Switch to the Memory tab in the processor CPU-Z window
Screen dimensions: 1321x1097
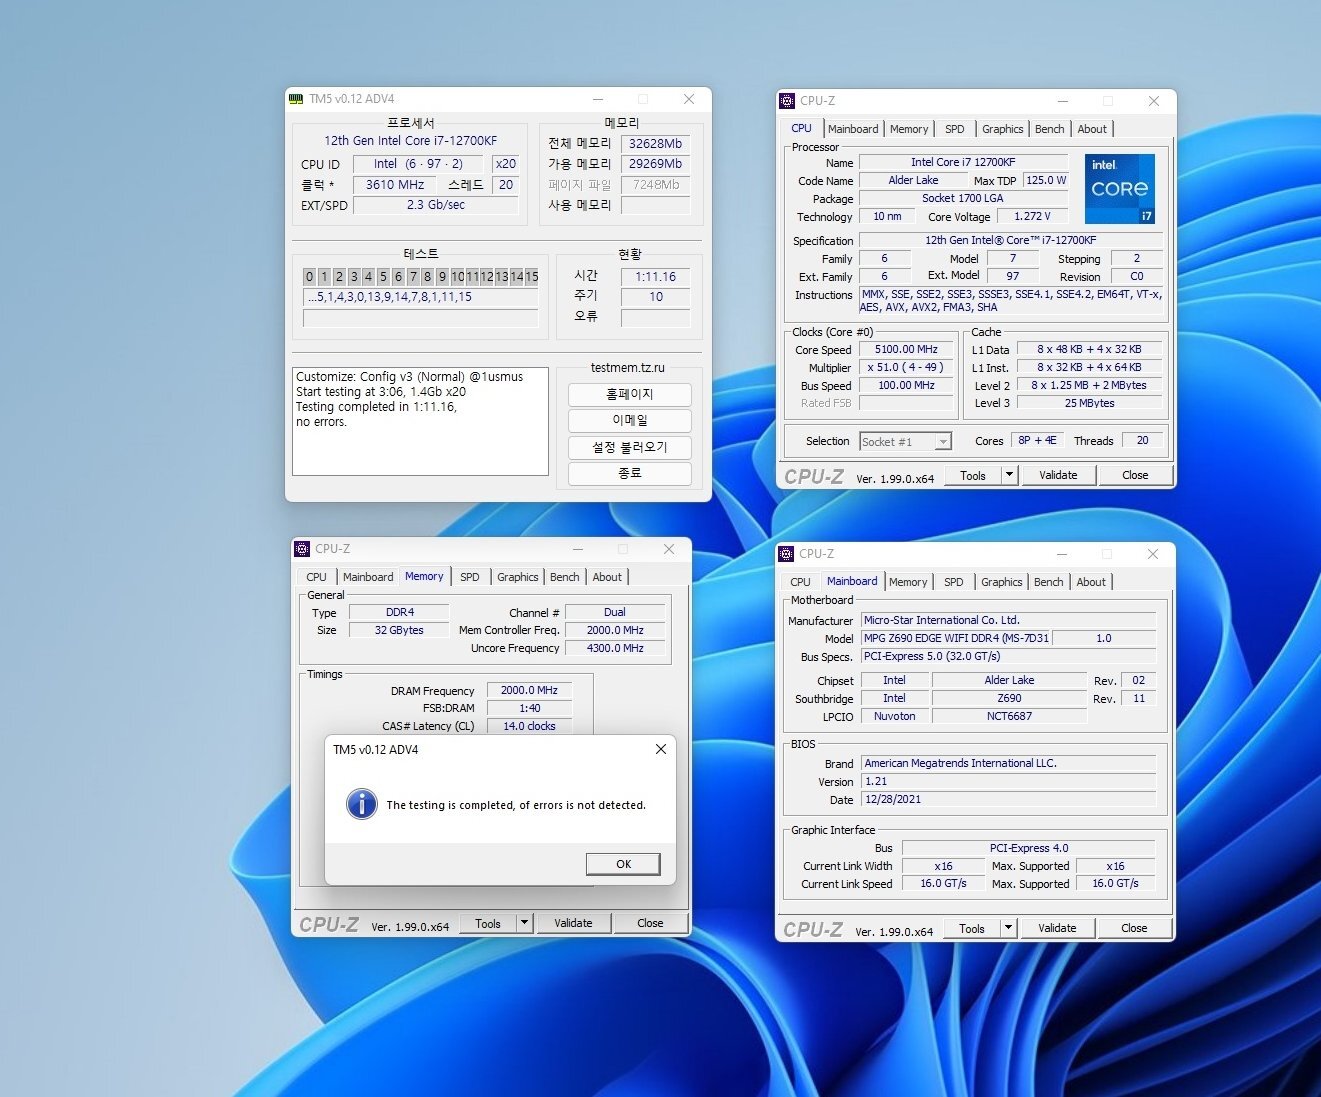[909, 129]
